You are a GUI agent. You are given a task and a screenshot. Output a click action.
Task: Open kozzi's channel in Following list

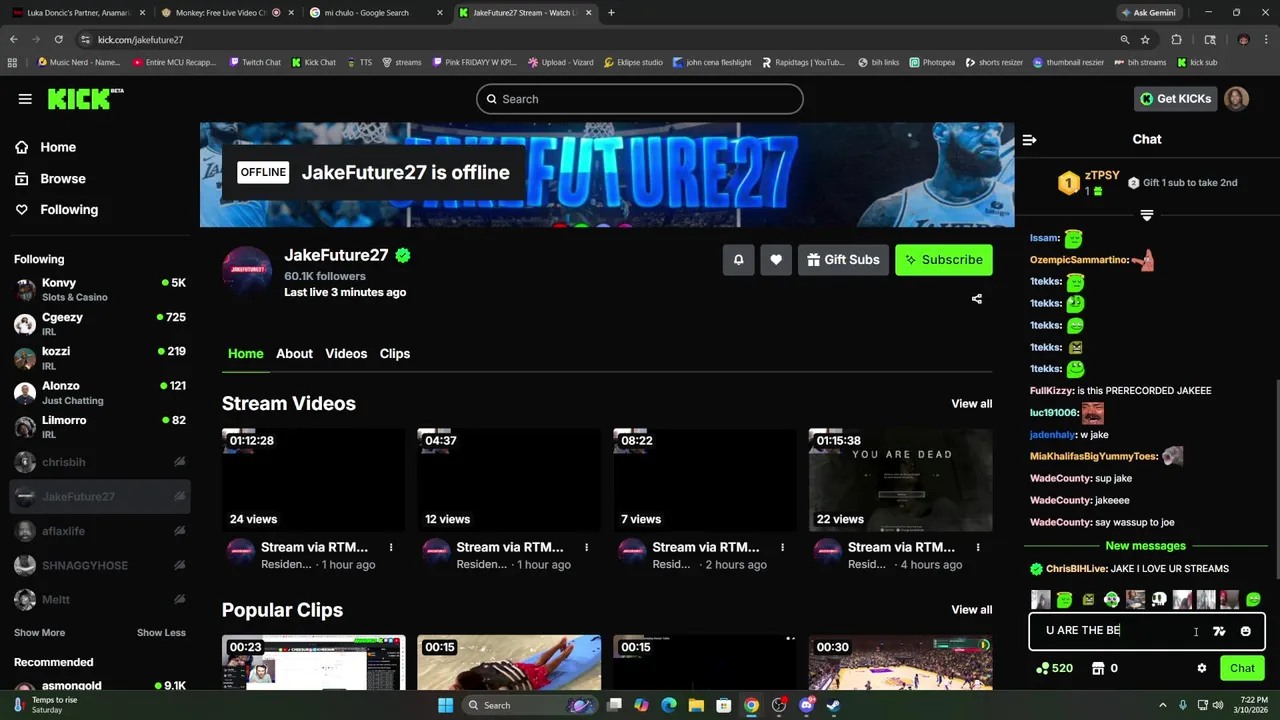(x=100, y=358)
